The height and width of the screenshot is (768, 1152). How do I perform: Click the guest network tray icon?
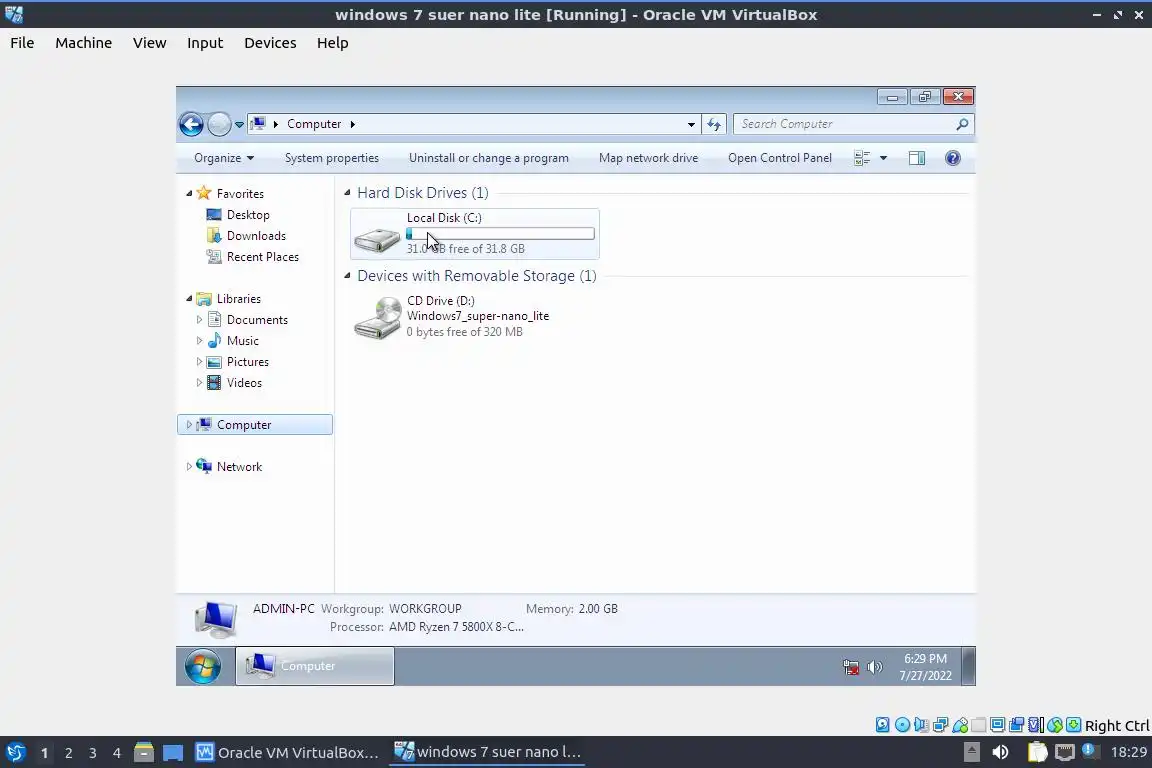tap(851, 667)
